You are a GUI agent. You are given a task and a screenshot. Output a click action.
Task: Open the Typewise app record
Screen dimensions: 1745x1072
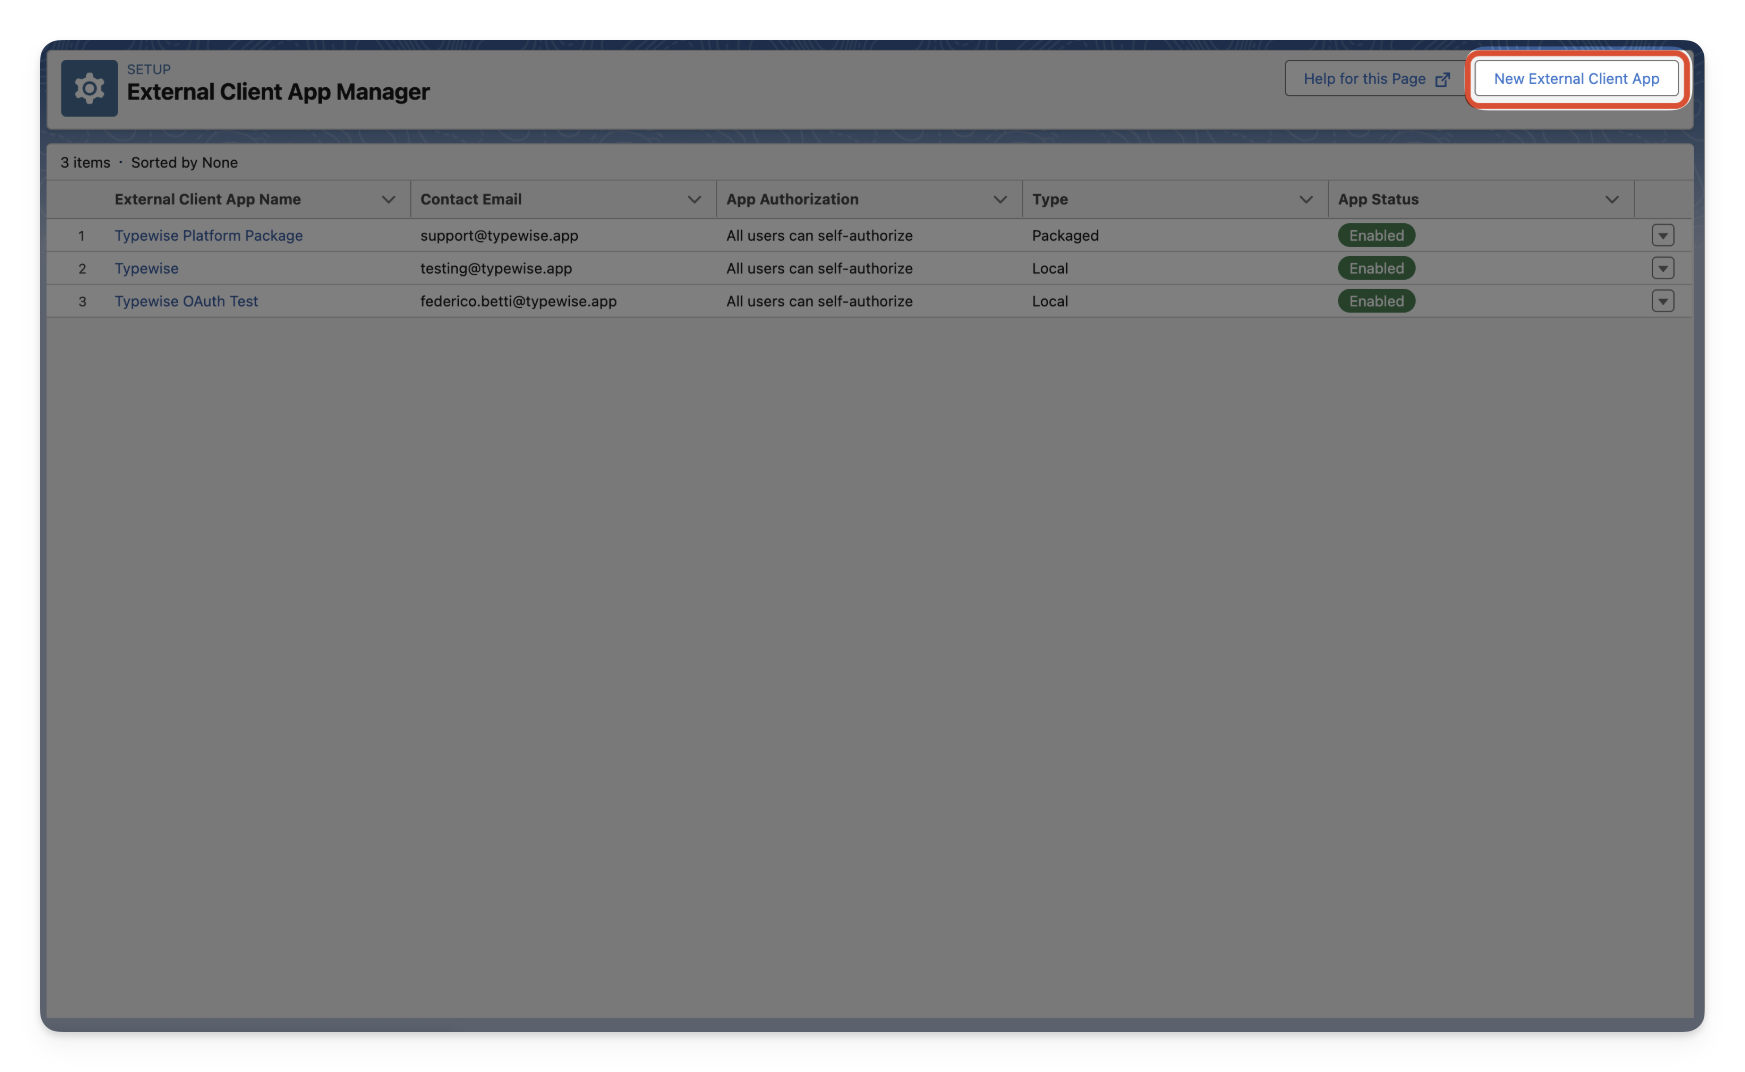(146, 268)
